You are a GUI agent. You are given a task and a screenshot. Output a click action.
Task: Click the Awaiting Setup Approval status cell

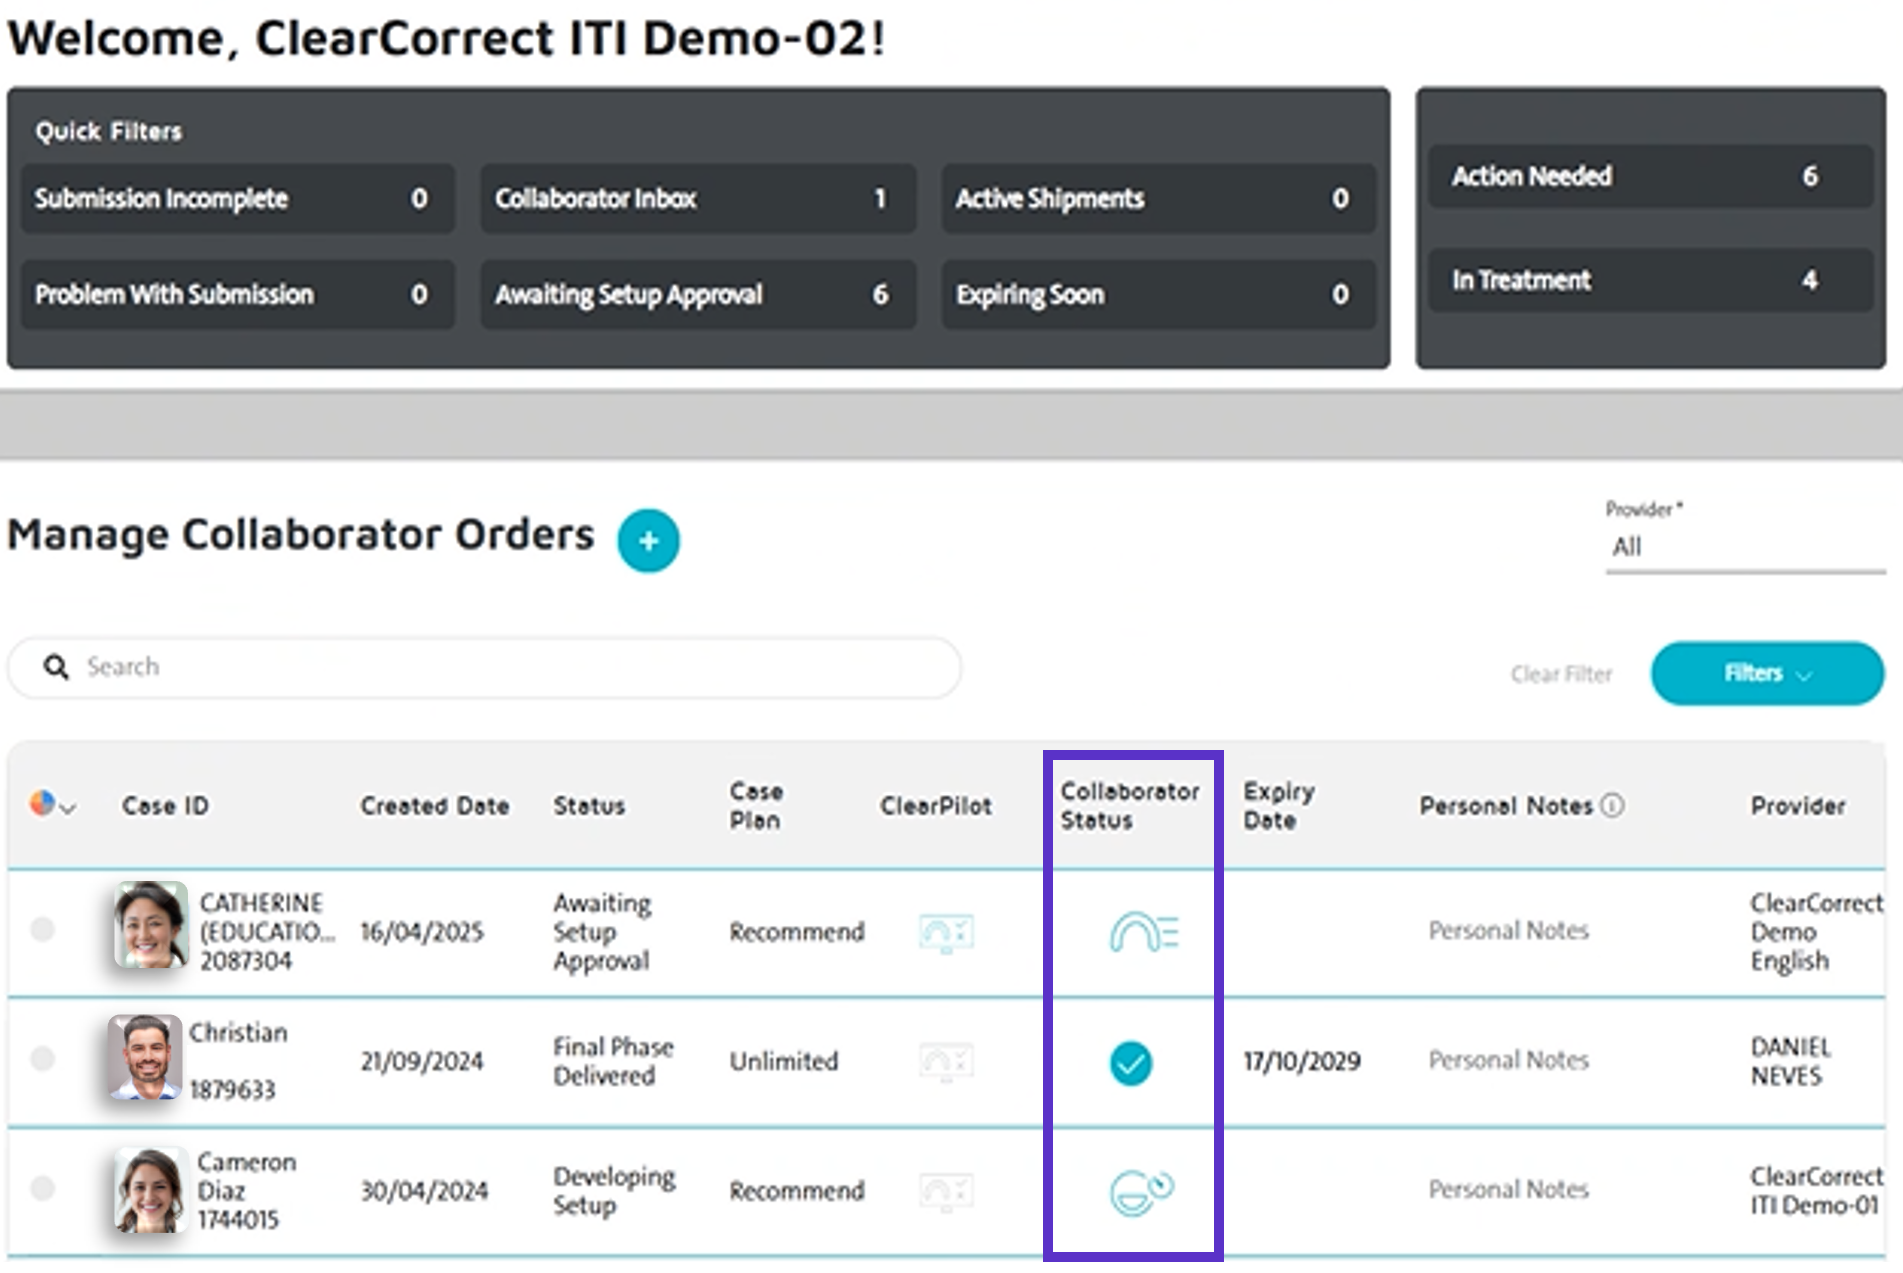tap(602, 932)
